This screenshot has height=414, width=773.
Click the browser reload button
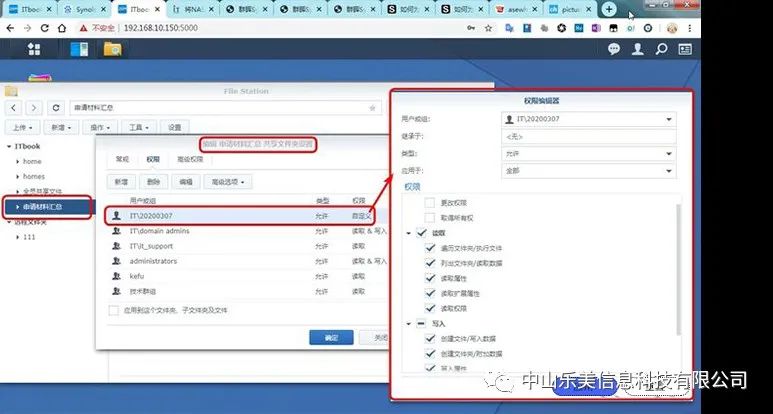click(44, 28)
